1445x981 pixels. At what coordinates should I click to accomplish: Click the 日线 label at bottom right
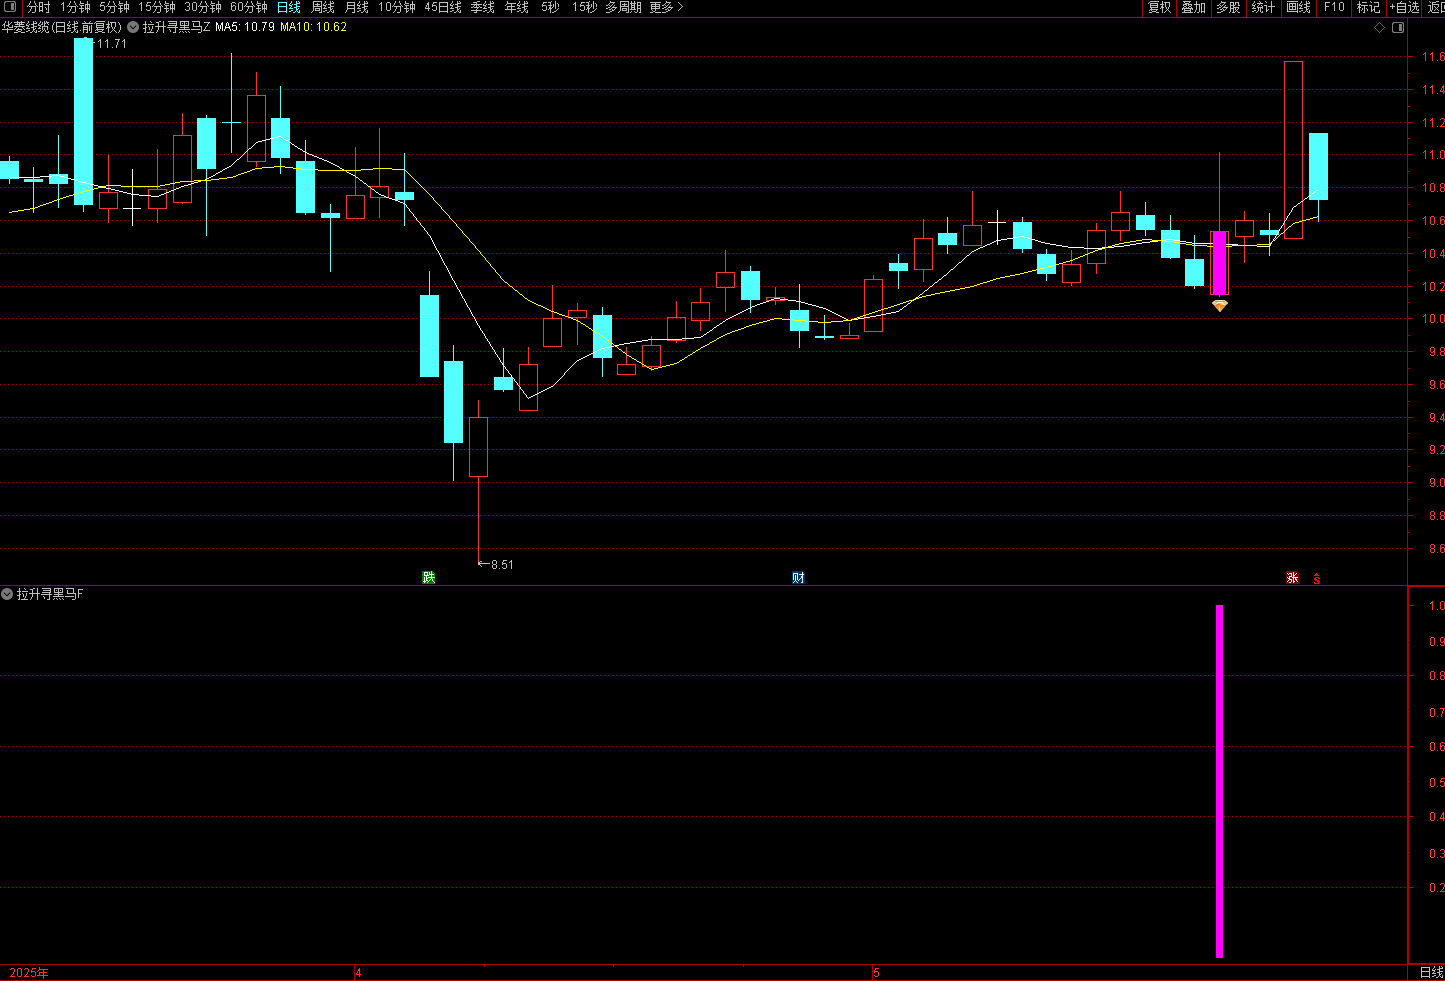(1431, 973)
